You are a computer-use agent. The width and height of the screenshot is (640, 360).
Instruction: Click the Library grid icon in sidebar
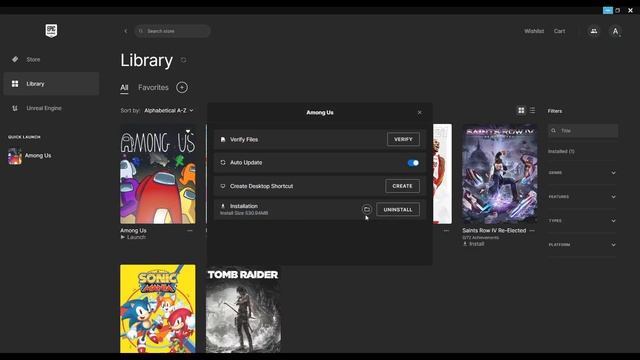[x=15, y=84]
